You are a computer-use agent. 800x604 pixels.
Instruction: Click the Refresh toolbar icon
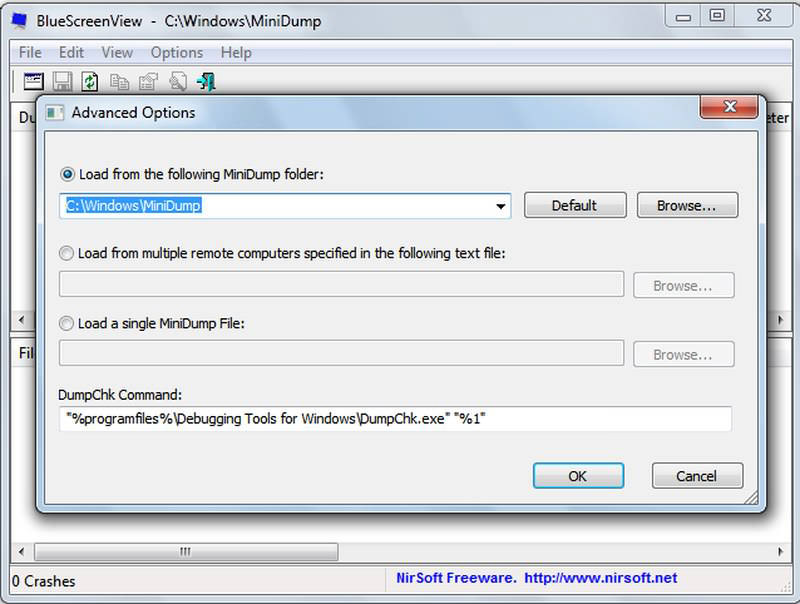coord(90,82)
